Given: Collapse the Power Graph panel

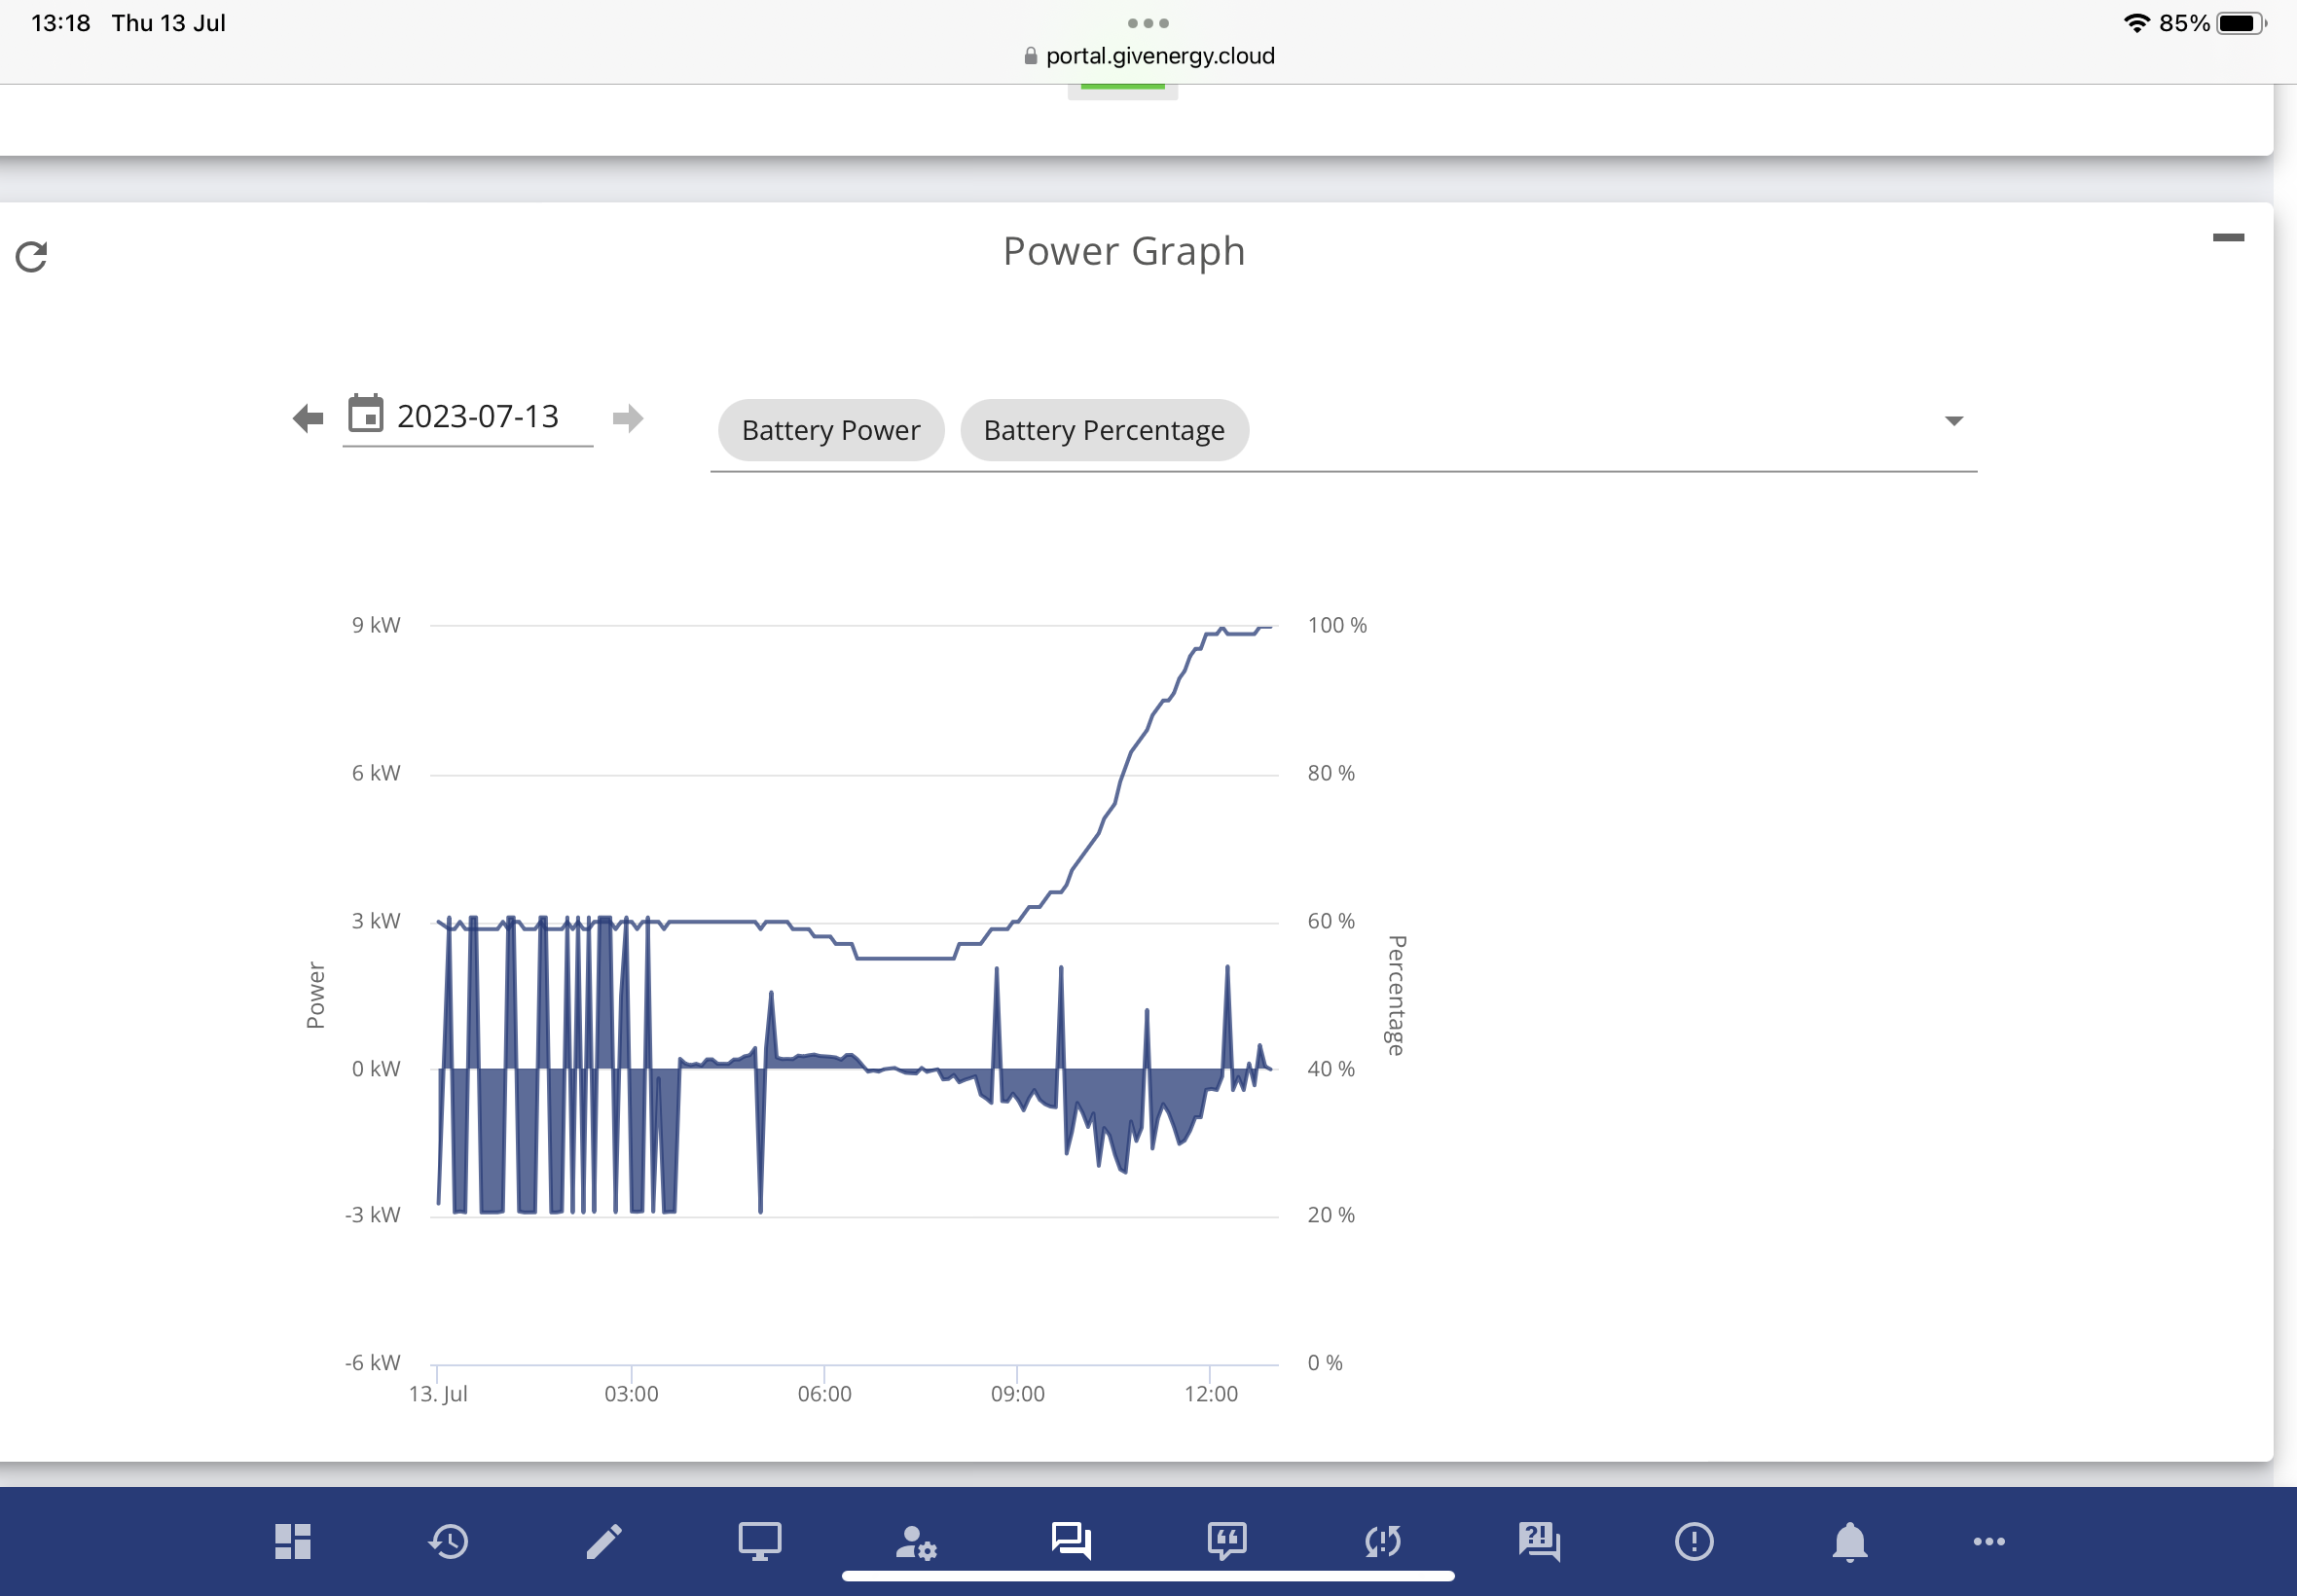Looking at the screenshot, I should 2228,237.
